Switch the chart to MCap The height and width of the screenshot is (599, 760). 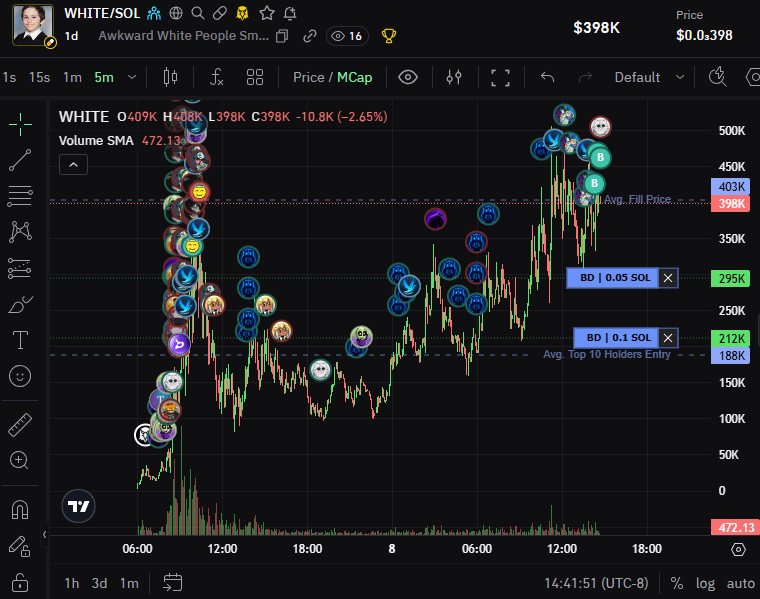click(355, 77)
